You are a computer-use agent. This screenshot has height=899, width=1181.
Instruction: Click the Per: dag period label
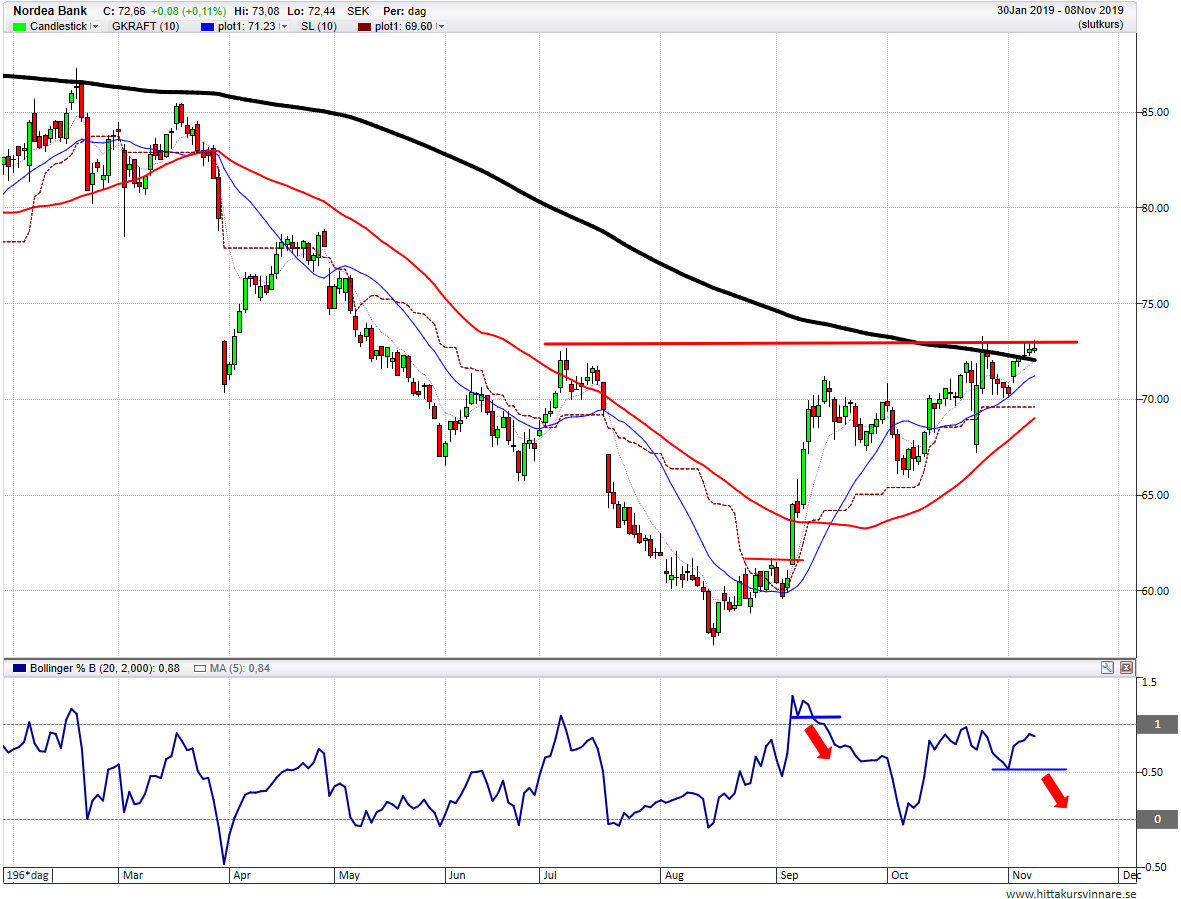404,11
